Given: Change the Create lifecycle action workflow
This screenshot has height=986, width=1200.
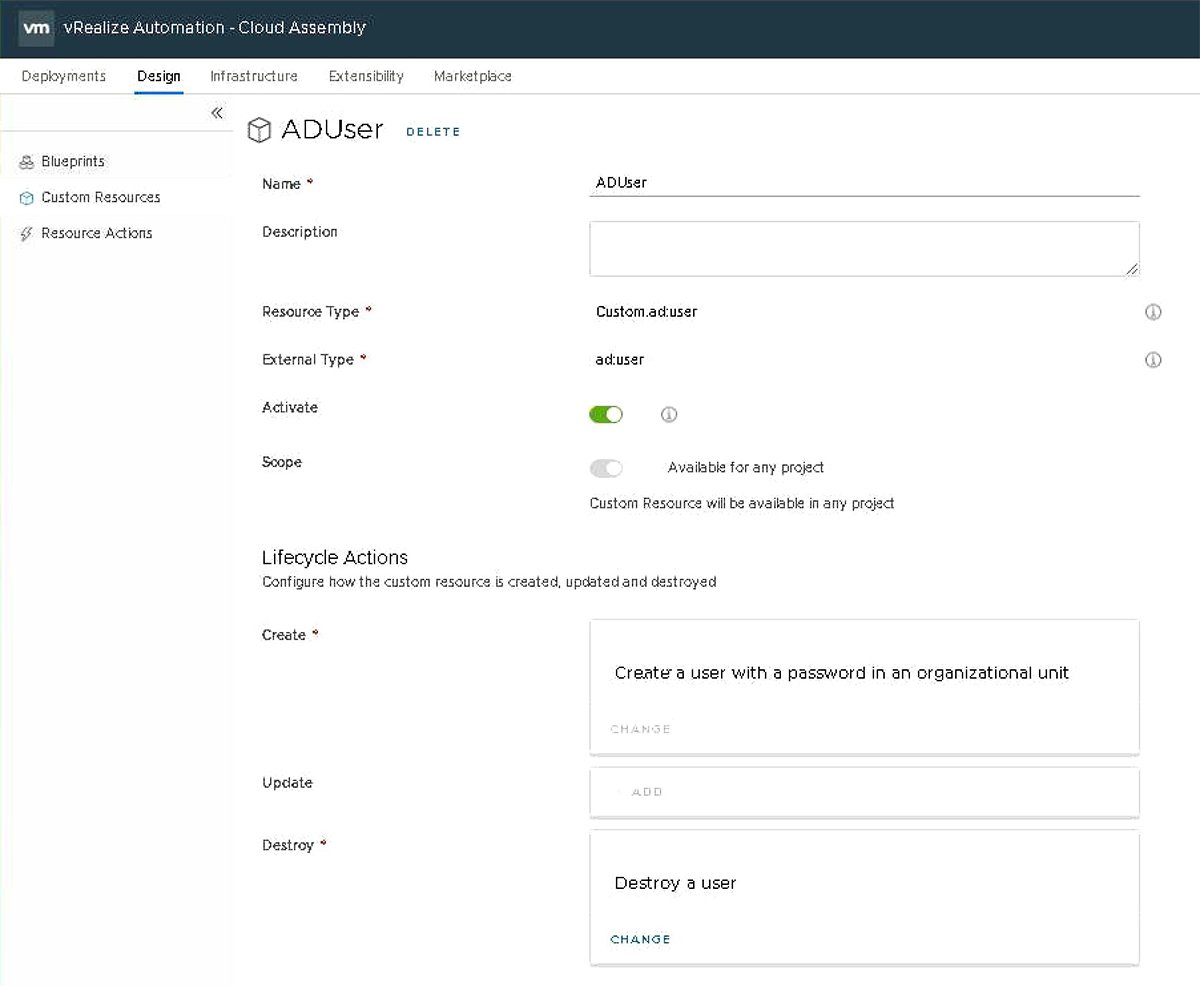Looking at the screenshot, I should click(x=640, y=729).
